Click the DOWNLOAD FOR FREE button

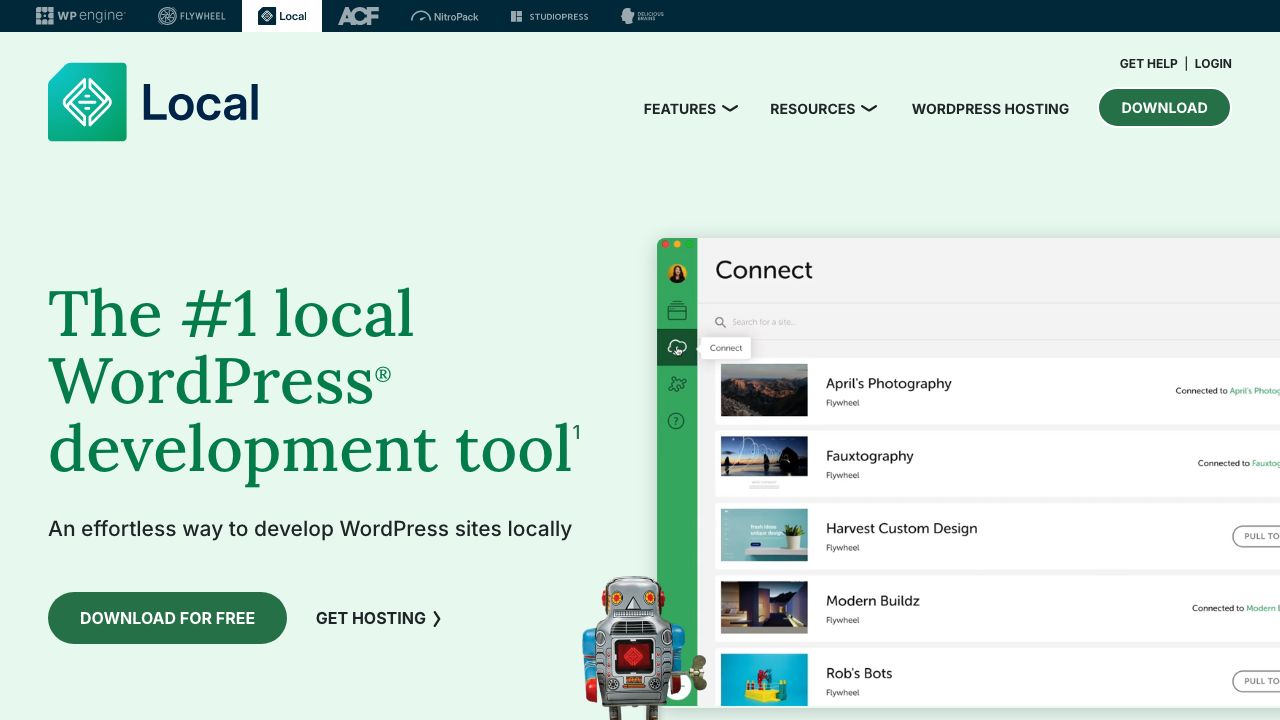pyautogui.click(x=167, y=618)
